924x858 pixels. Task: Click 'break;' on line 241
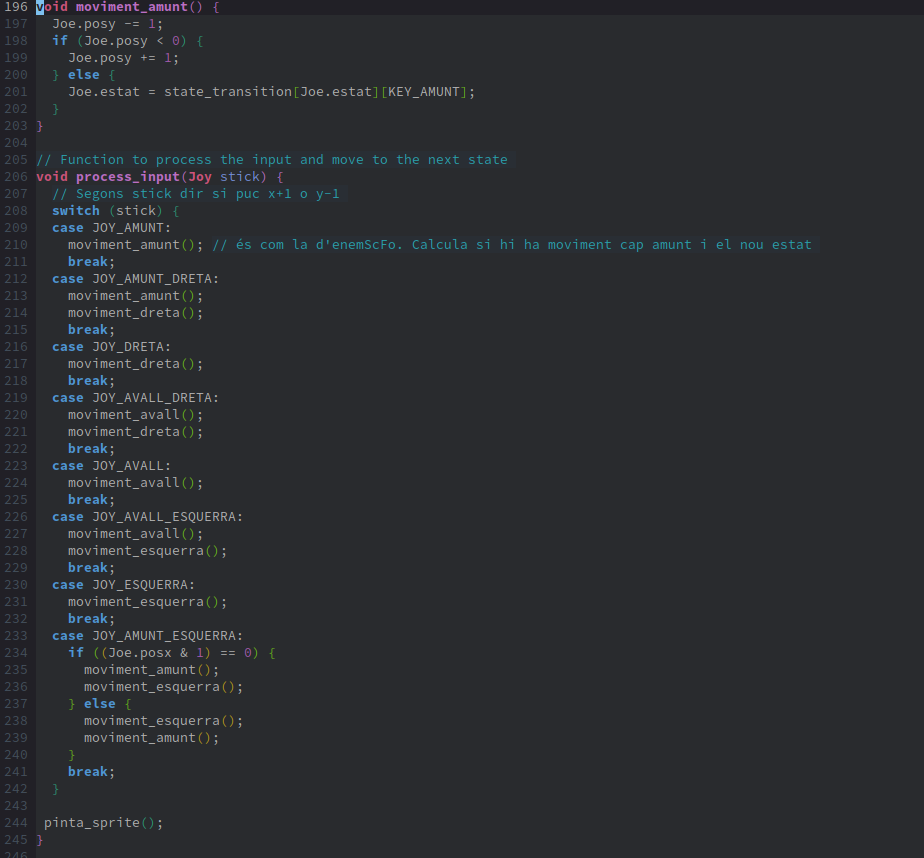click(91, 773)
